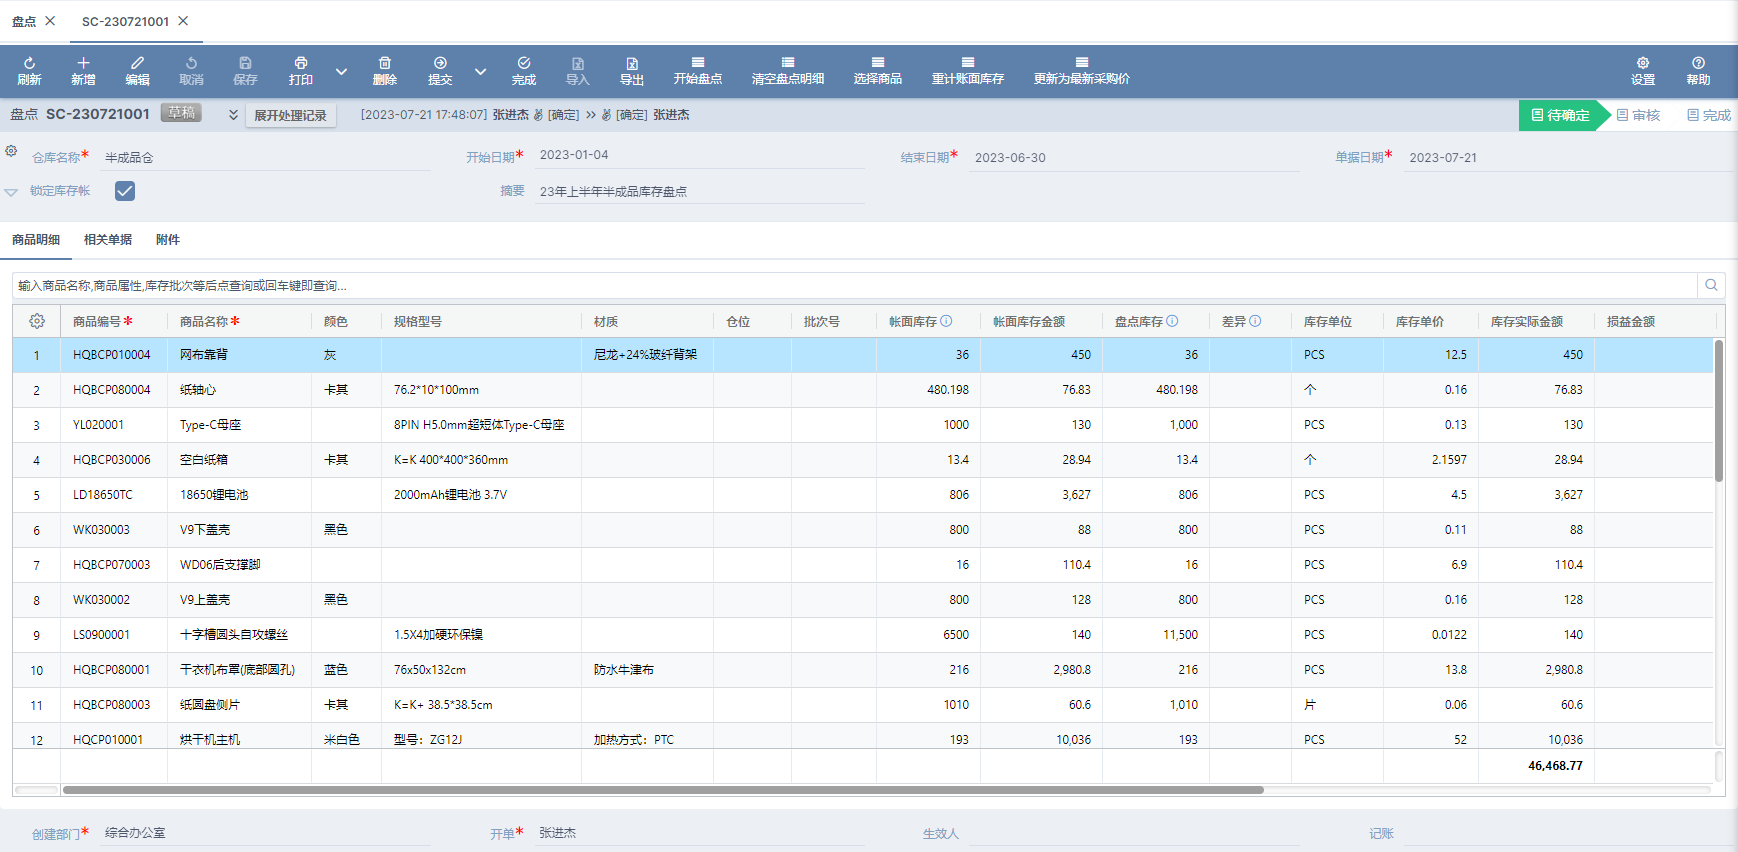Expand the chevron beside 草稿 status
The height and width of the screenshot is (852, 1738).
(233, 115)
